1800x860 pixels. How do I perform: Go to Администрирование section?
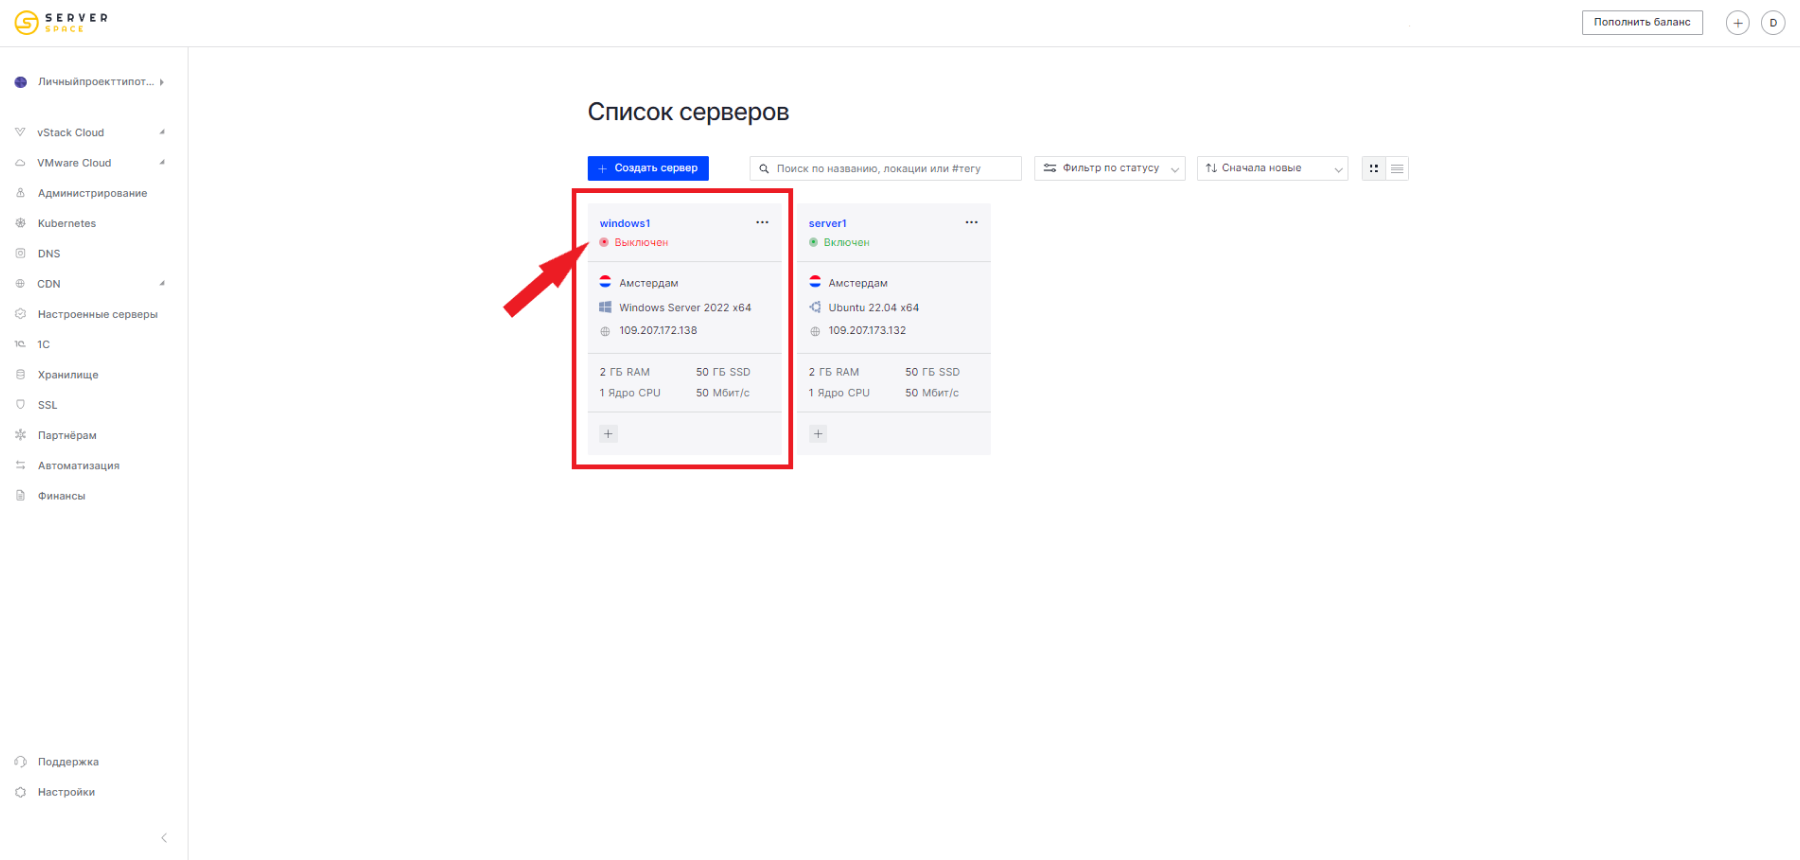click(92, 193)
